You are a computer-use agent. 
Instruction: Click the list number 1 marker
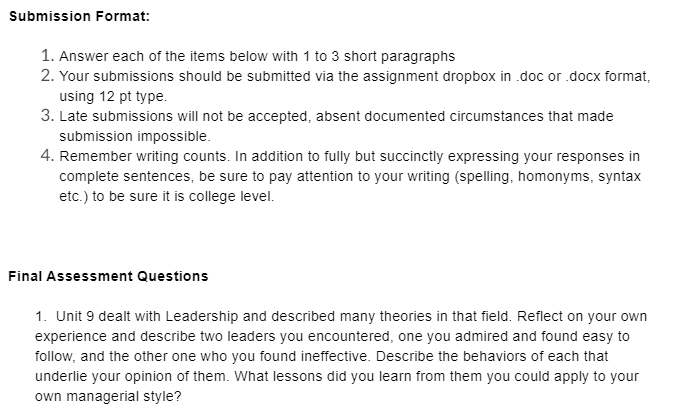tap(48, 55)
